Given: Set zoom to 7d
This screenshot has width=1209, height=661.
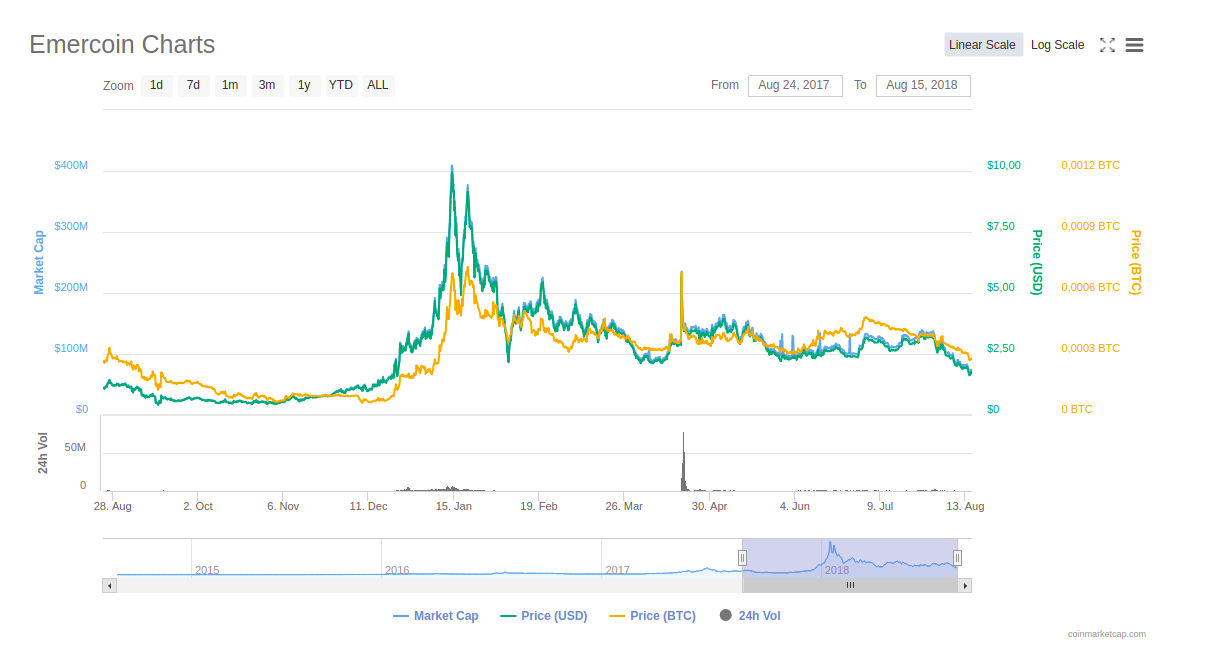Looking at the screenshot, I should pos(194,85).
